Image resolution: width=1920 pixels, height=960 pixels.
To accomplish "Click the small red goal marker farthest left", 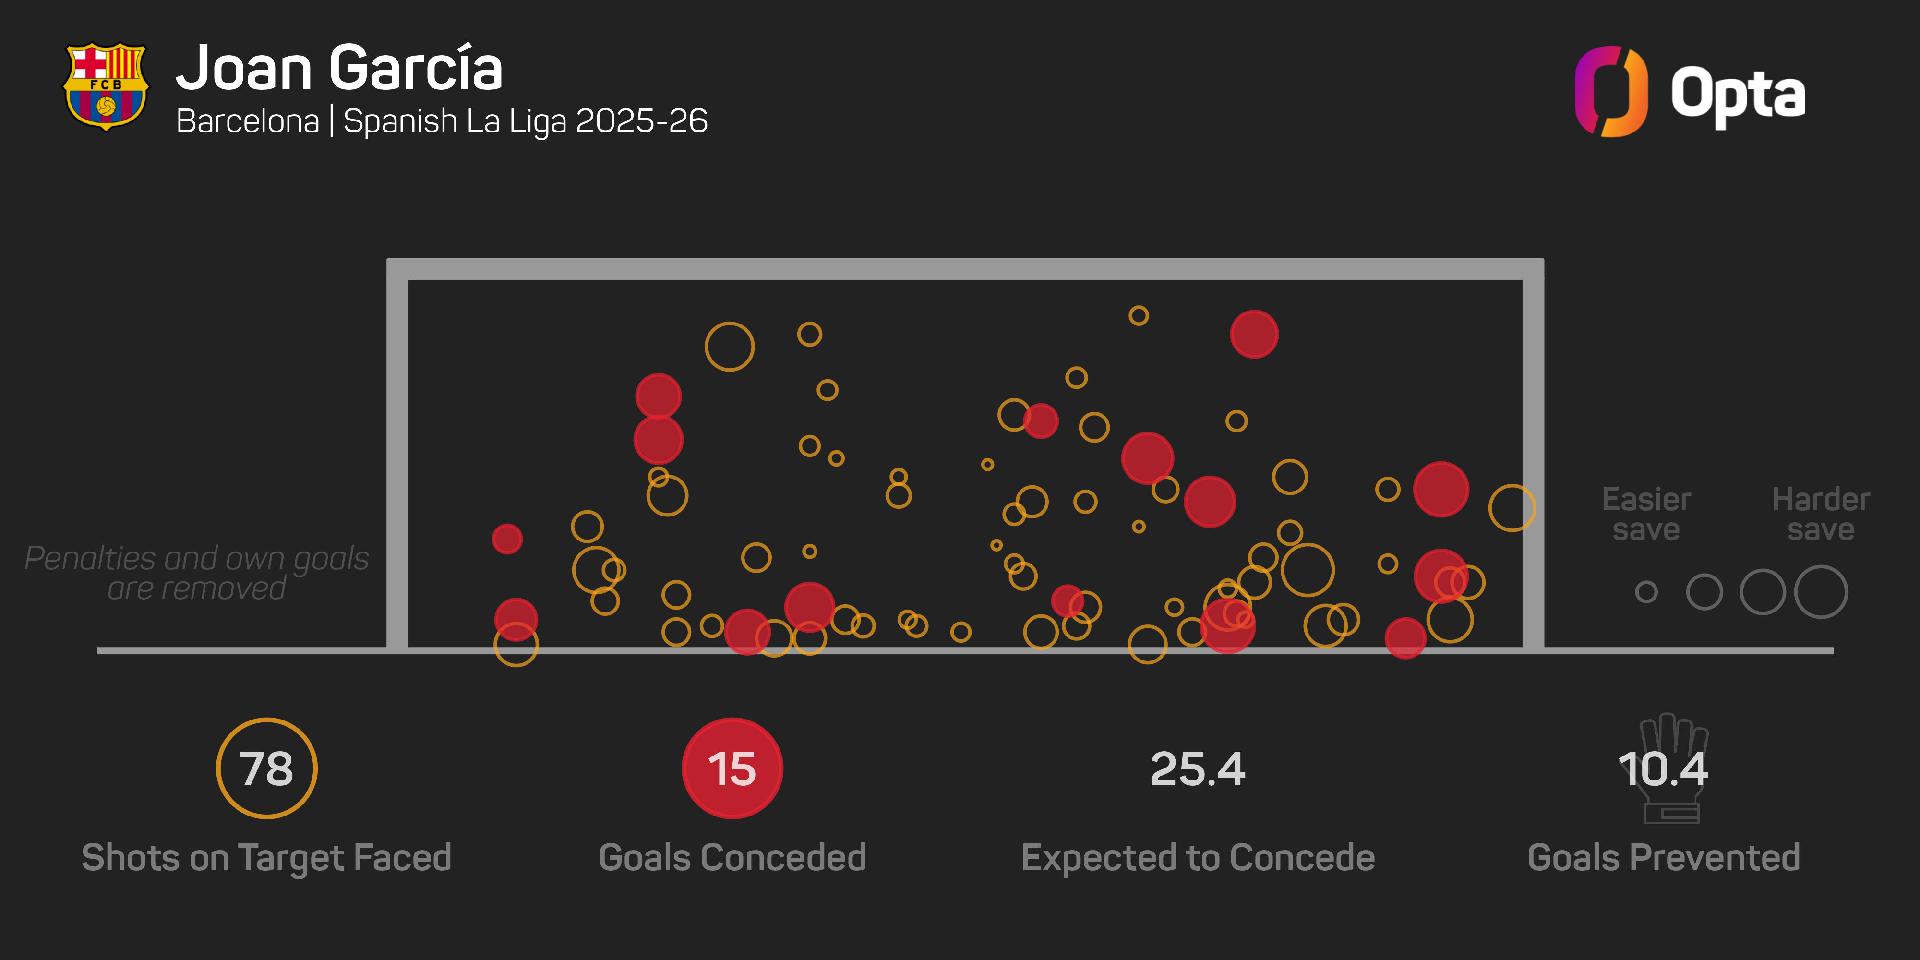I will point(507,539).
